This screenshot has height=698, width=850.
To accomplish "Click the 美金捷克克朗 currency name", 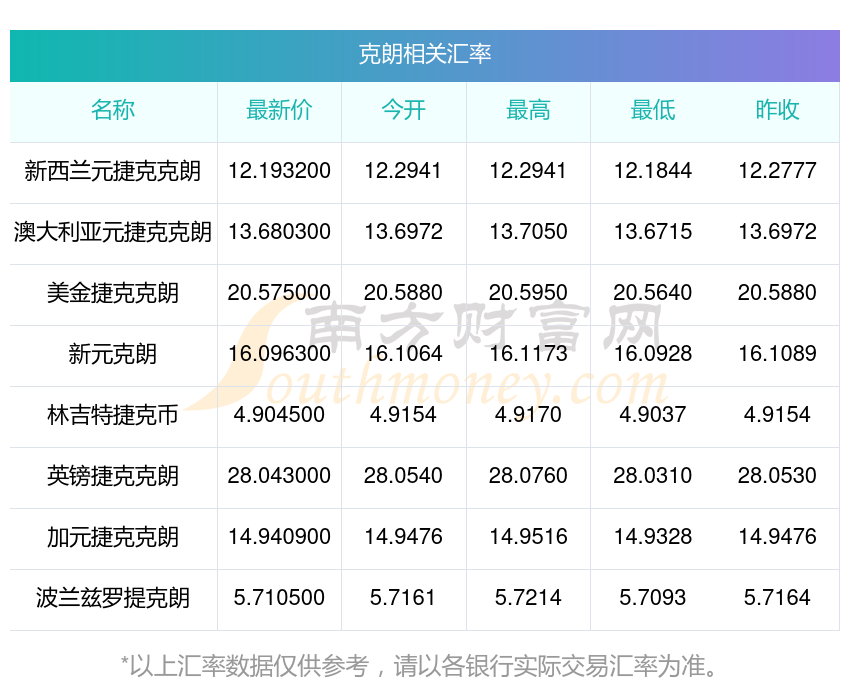I will [x=113, y=293].
